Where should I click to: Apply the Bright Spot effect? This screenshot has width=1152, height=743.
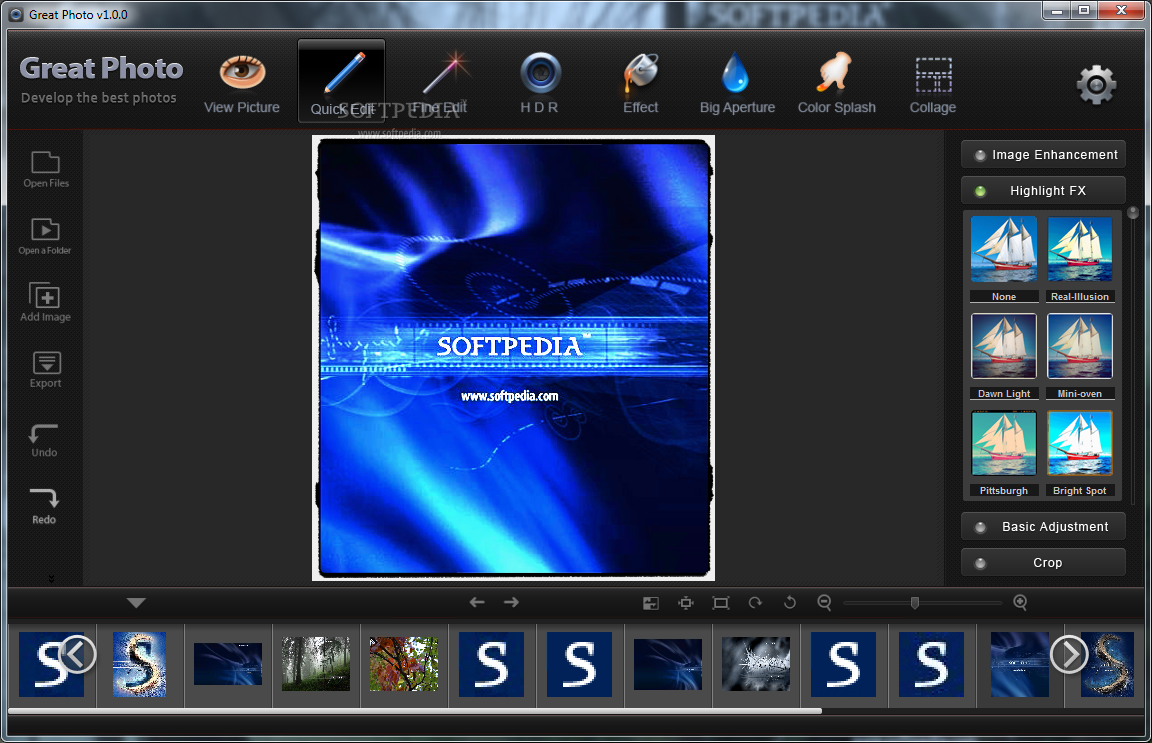1080,443
